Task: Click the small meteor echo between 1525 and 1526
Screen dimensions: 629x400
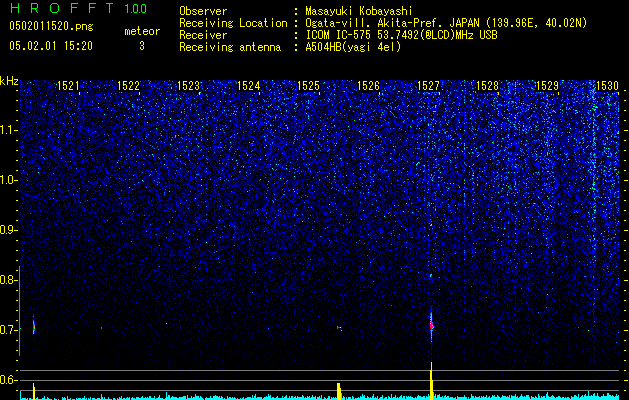Action: point(339,328)
